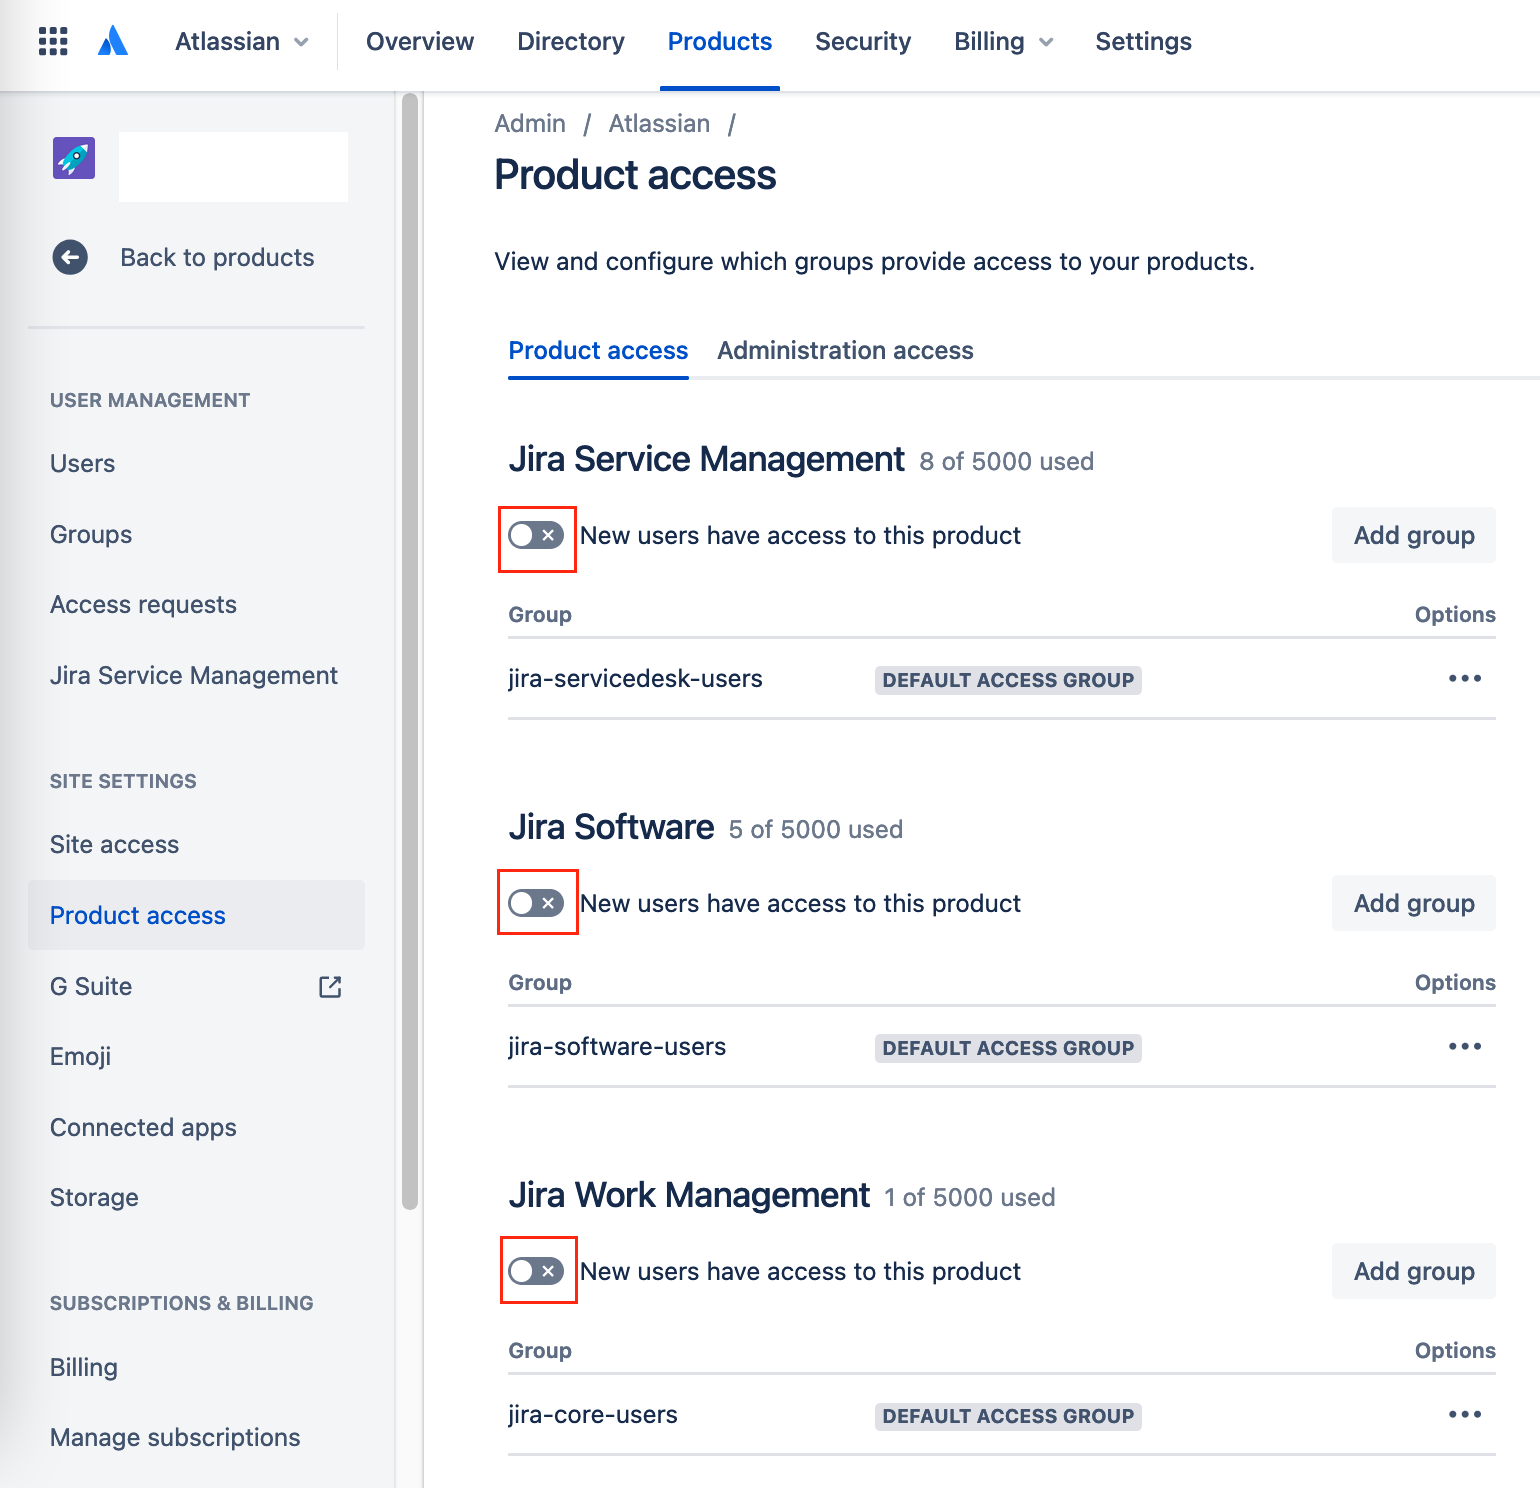The image size is (1540, 1488).
Task: Select the Products tab
Action: click(720, 41)
